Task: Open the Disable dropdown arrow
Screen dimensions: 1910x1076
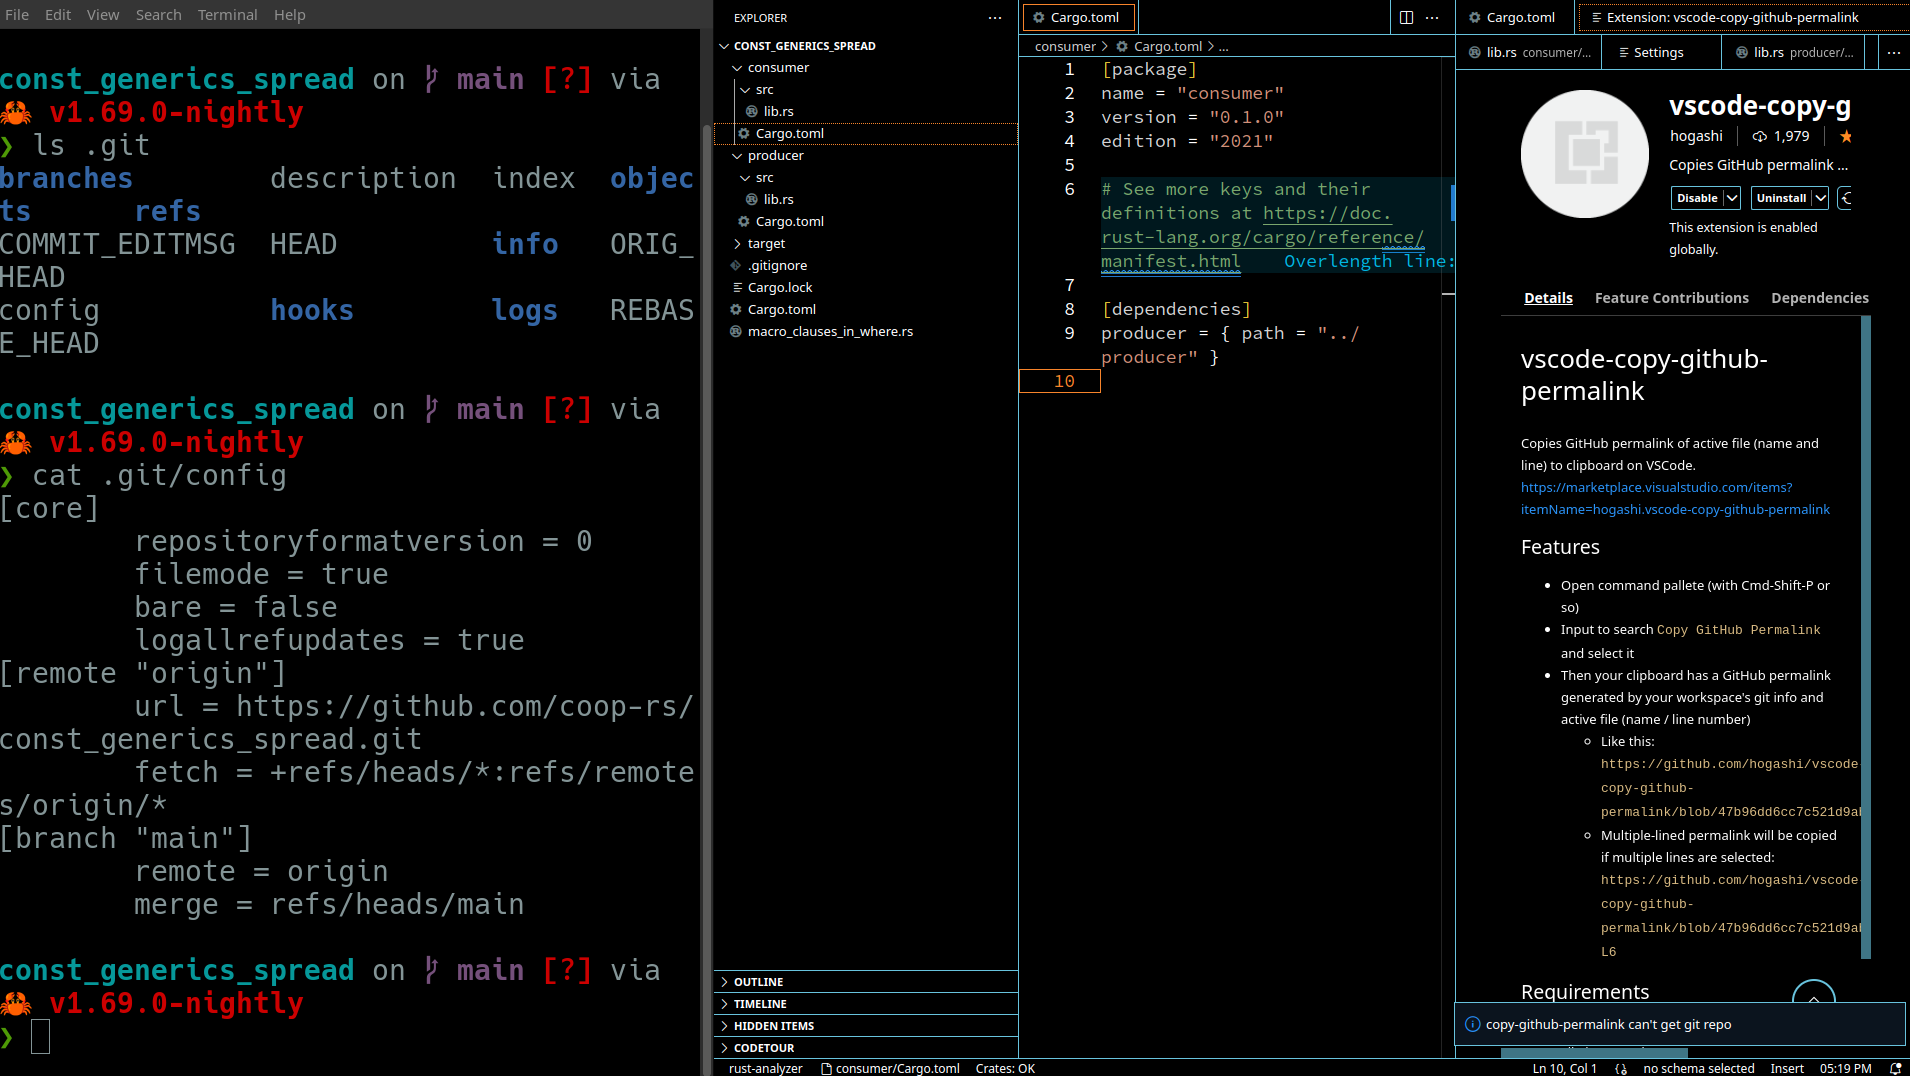Action: (1732, 198)
